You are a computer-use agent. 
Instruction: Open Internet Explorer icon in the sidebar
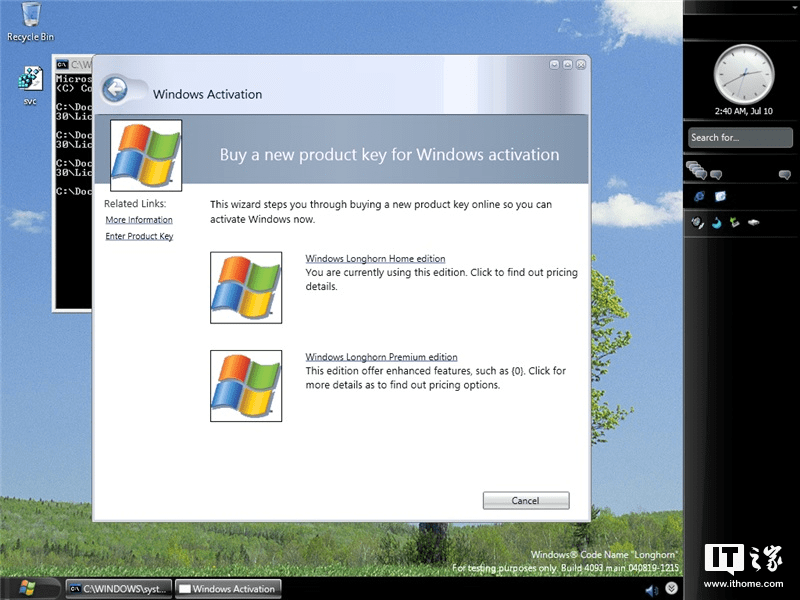[698, 196]
